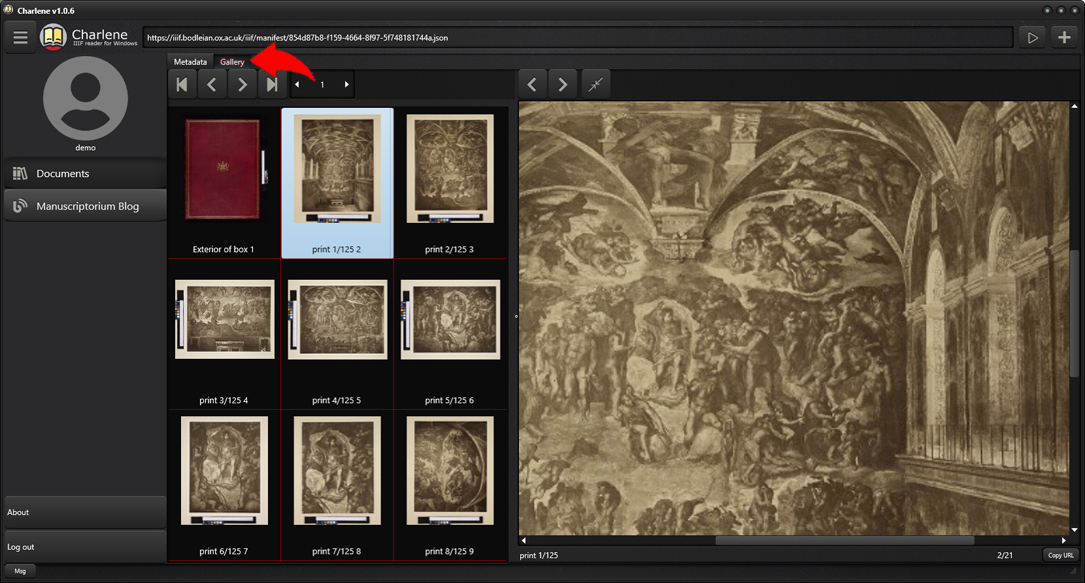This screenshot has height=583, width=1085.
Task: Click the demo user avatar
Action: tap(85, 98)
